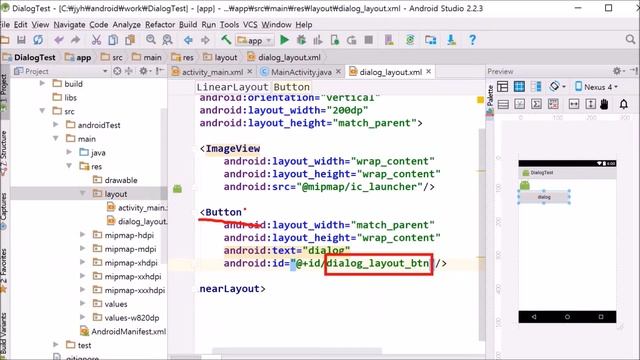Screen dimensions: 640x360
Task: Click the green Android gutter icon
Action: point(177,189)
